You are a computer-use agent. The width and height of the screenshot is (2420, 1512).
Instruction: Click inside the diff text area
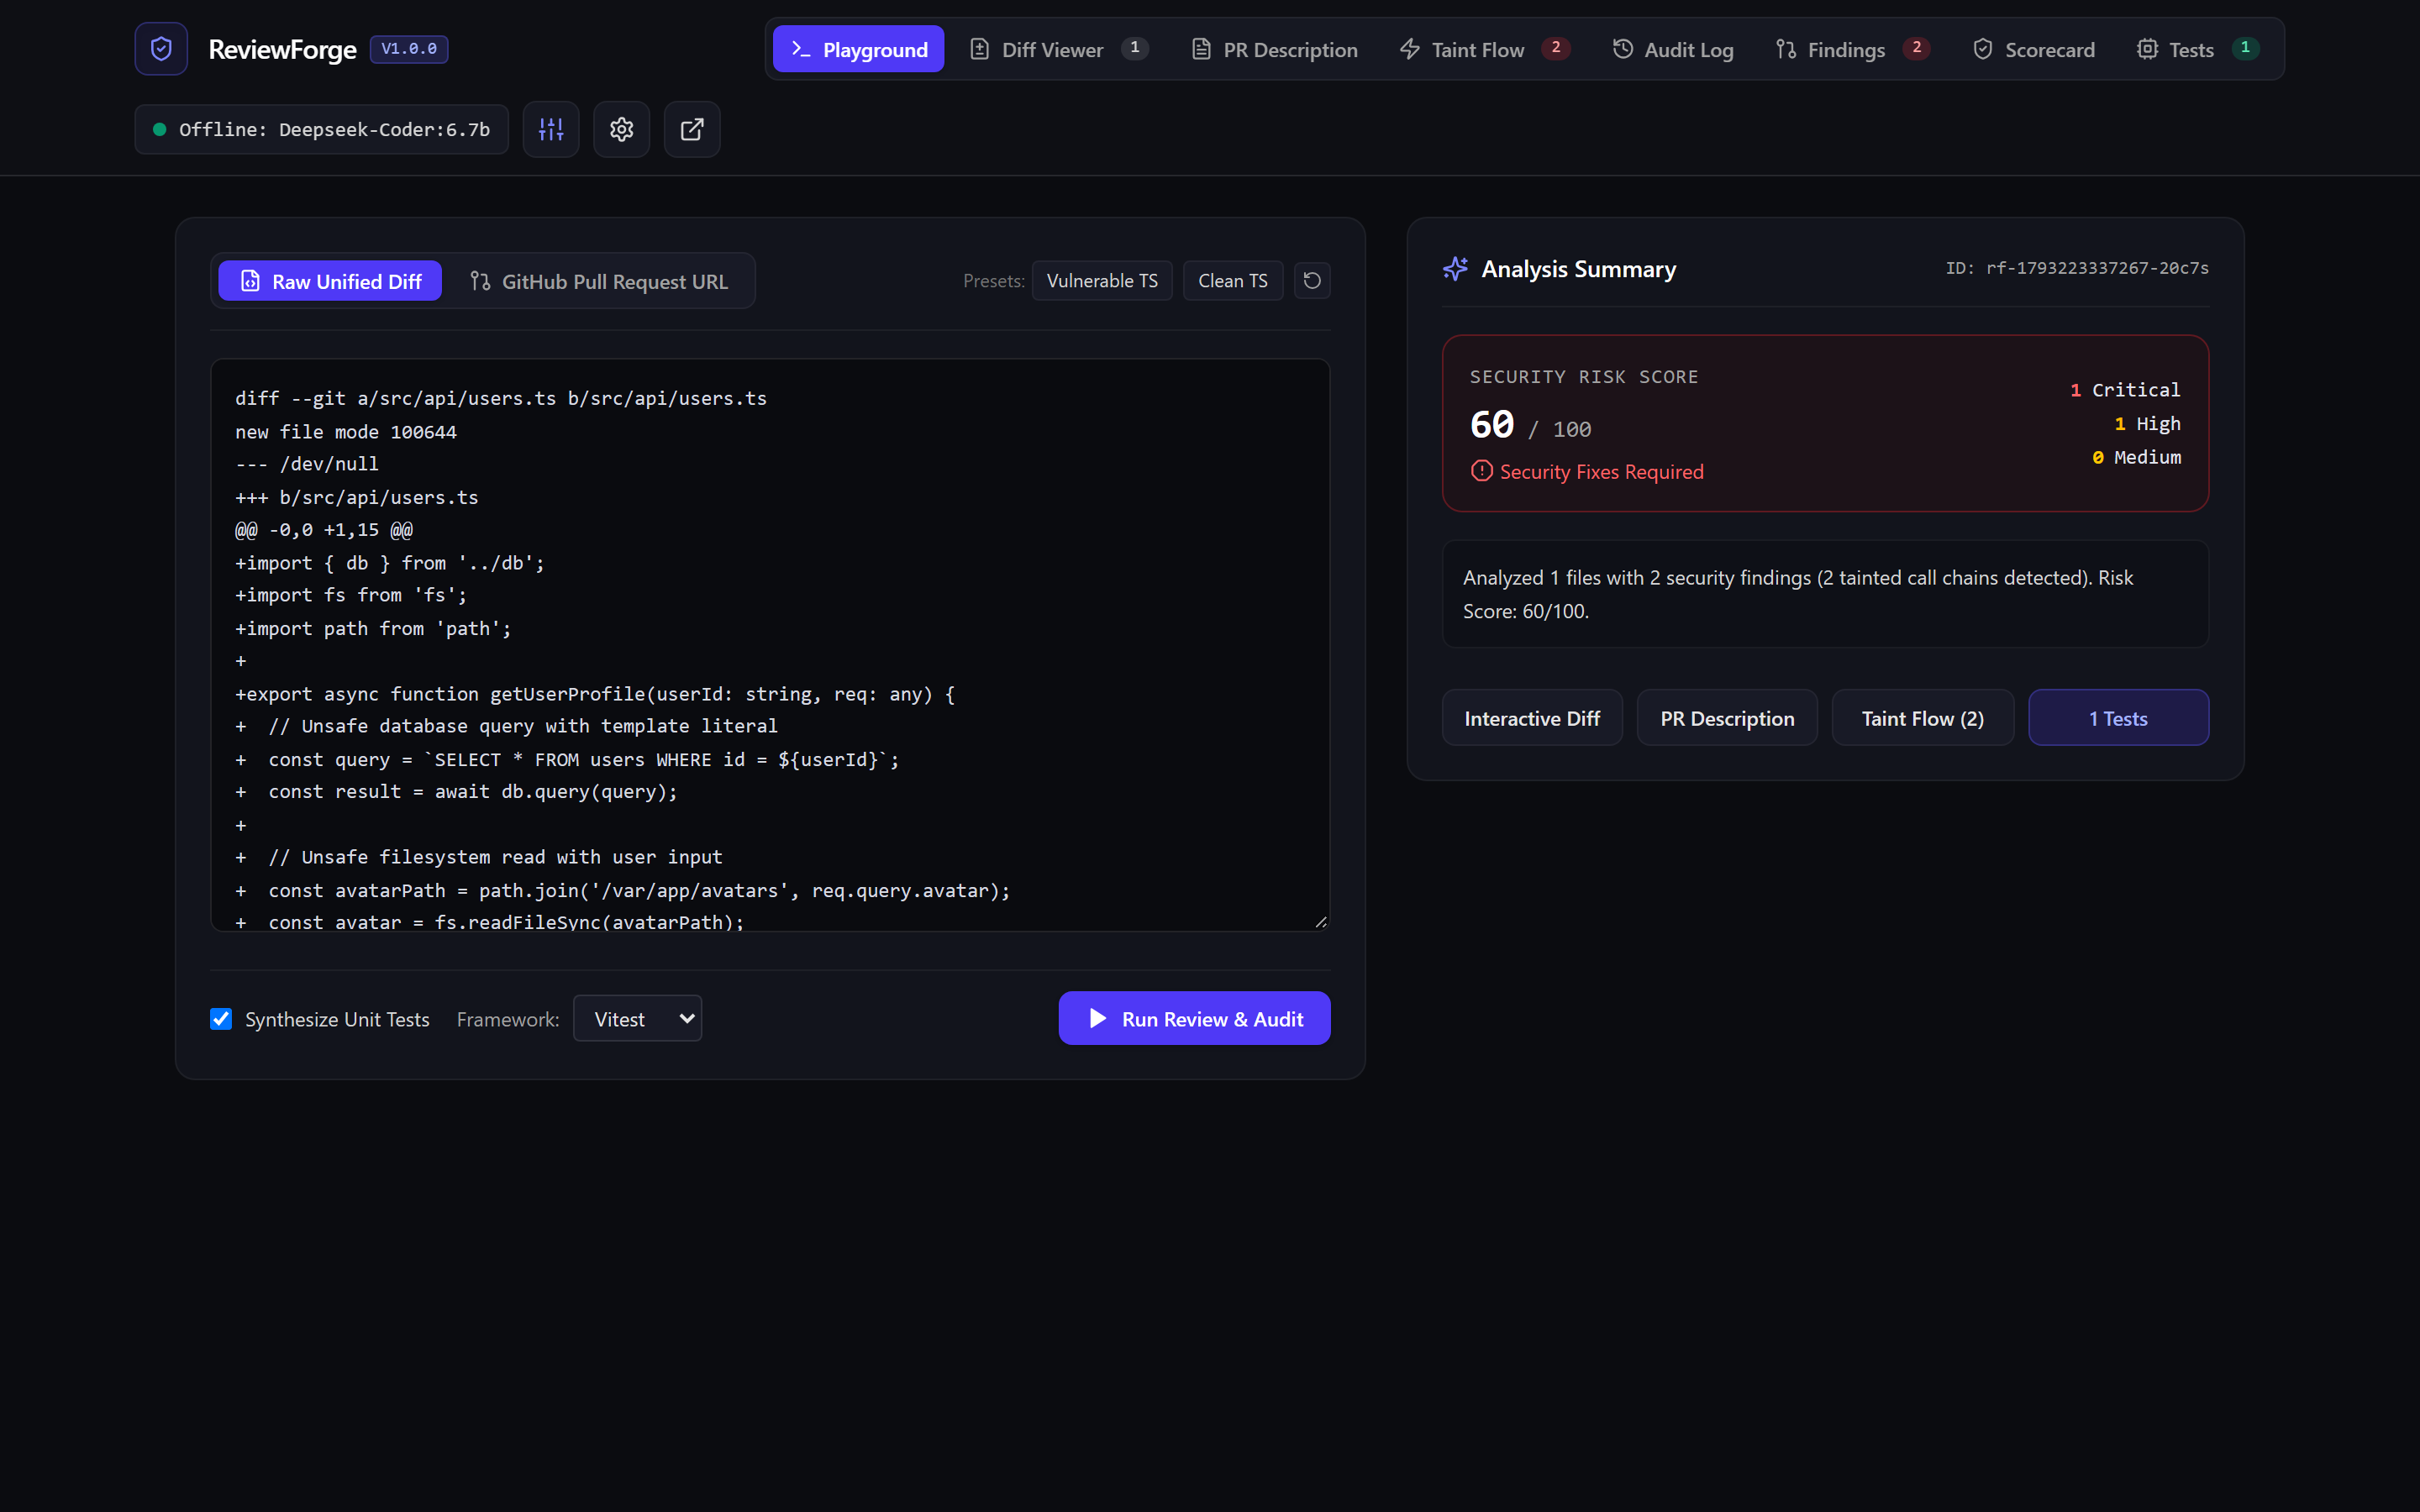[770, 645]
